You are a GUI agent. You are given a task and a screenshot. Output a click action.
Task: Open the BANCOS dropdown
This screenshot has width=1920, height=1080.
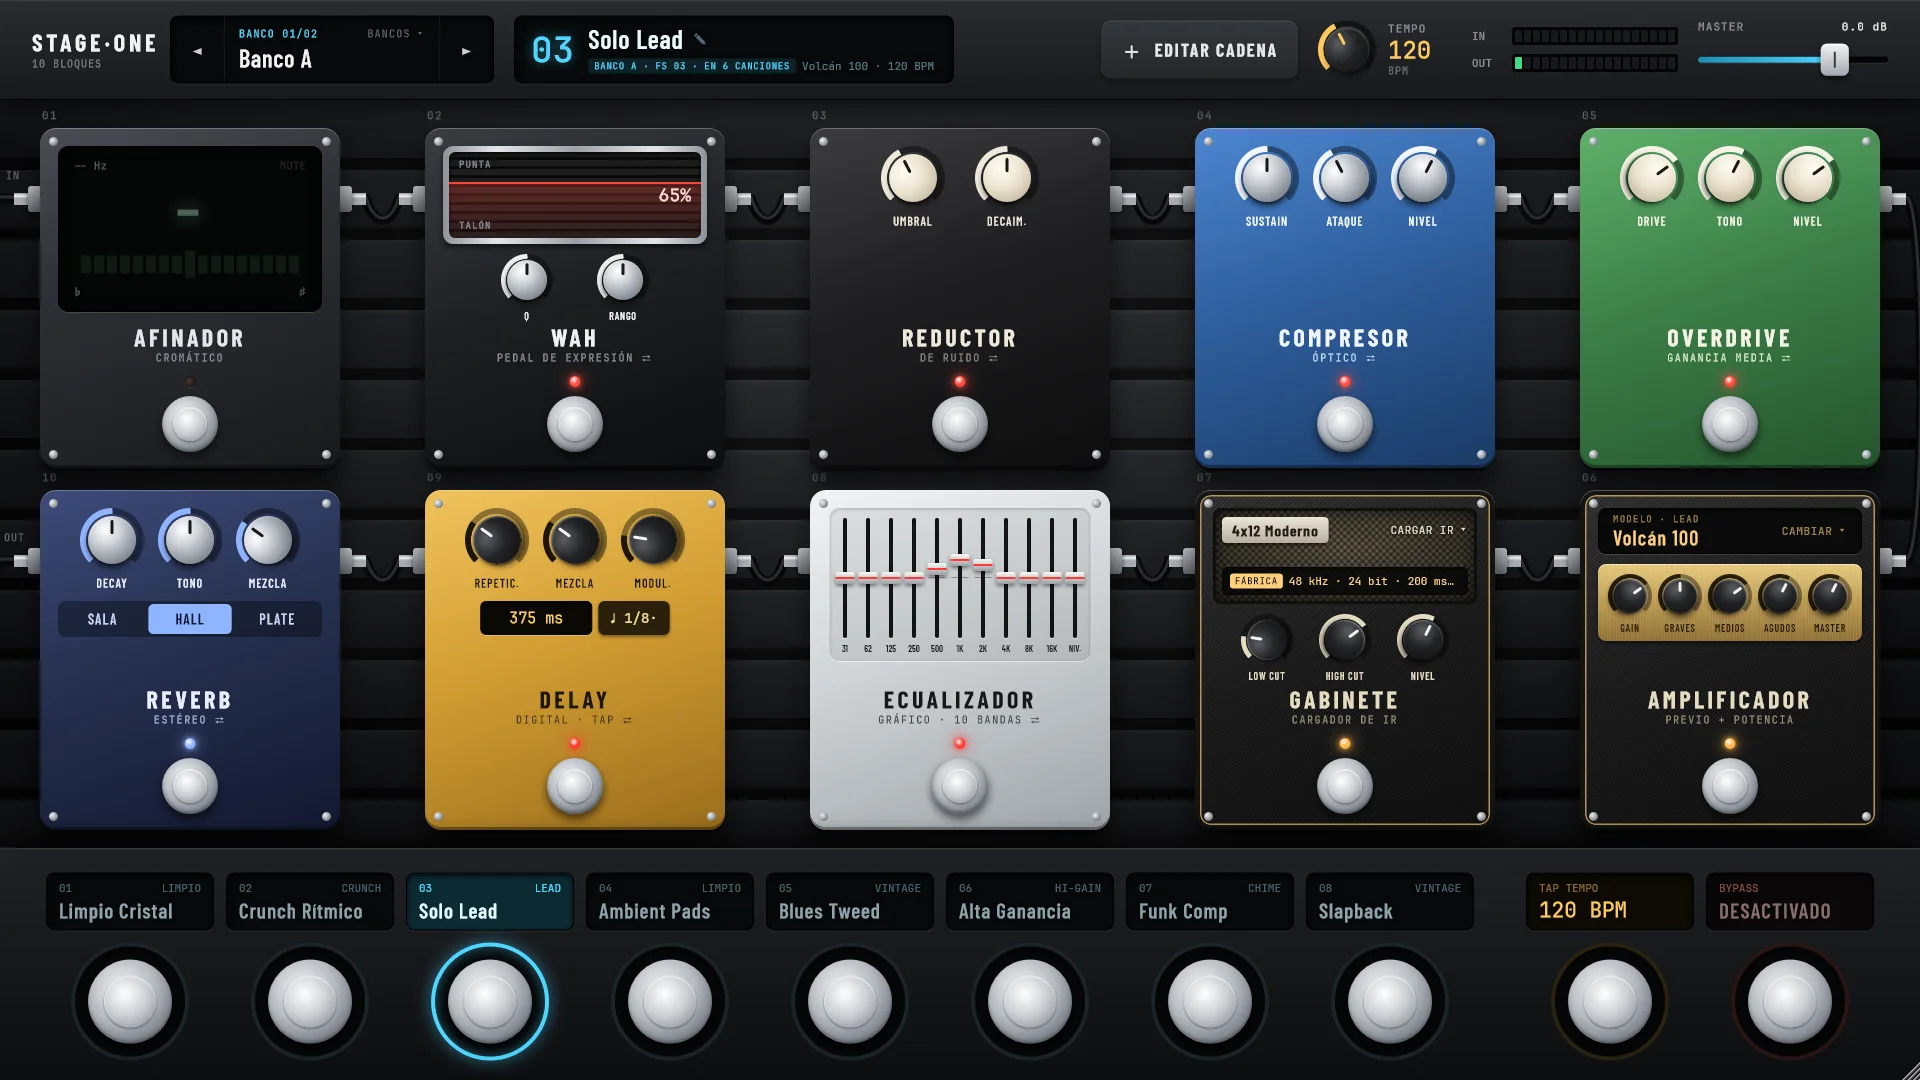[394, 34]
